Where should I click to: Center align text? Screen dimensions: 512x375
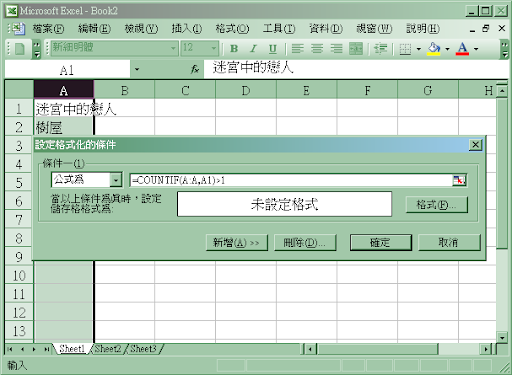point(317,49)
